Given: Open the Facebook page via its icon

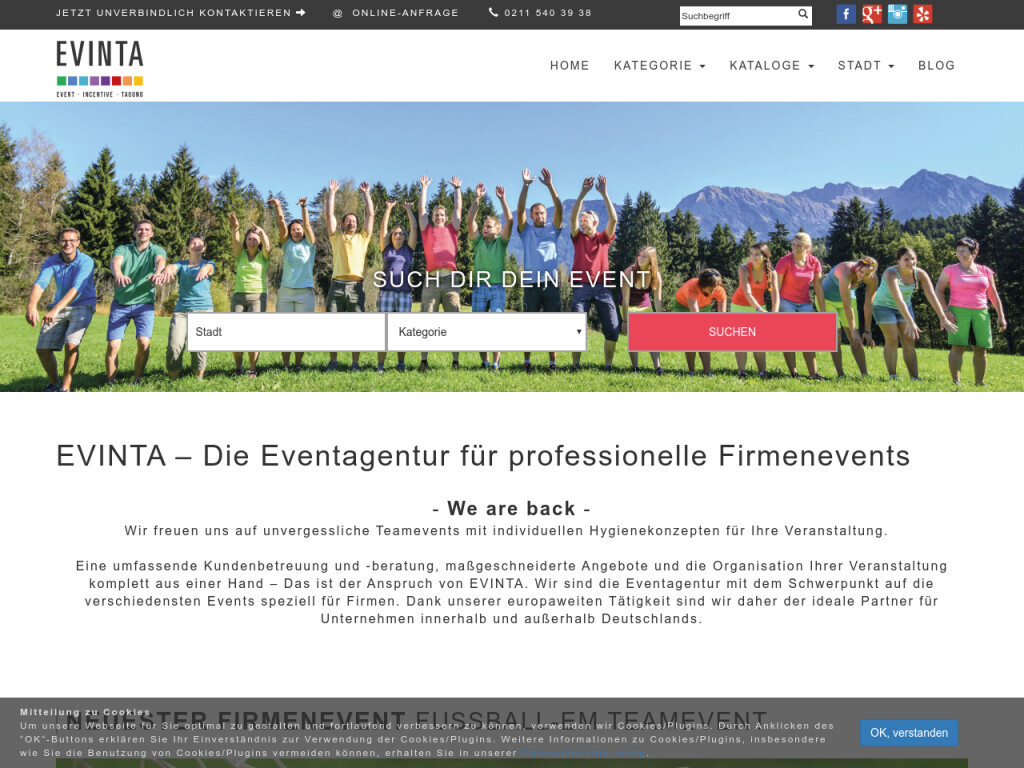Looking at the screenshot, I should pyautogui.click(x=846, y=14).
